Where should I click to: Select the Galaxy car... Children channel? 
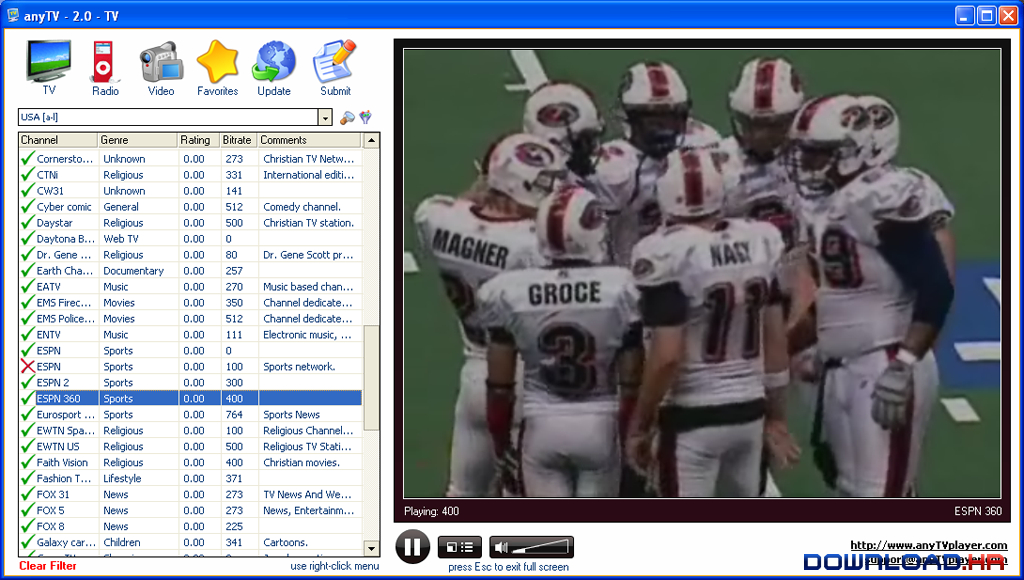tap(191, 542)
